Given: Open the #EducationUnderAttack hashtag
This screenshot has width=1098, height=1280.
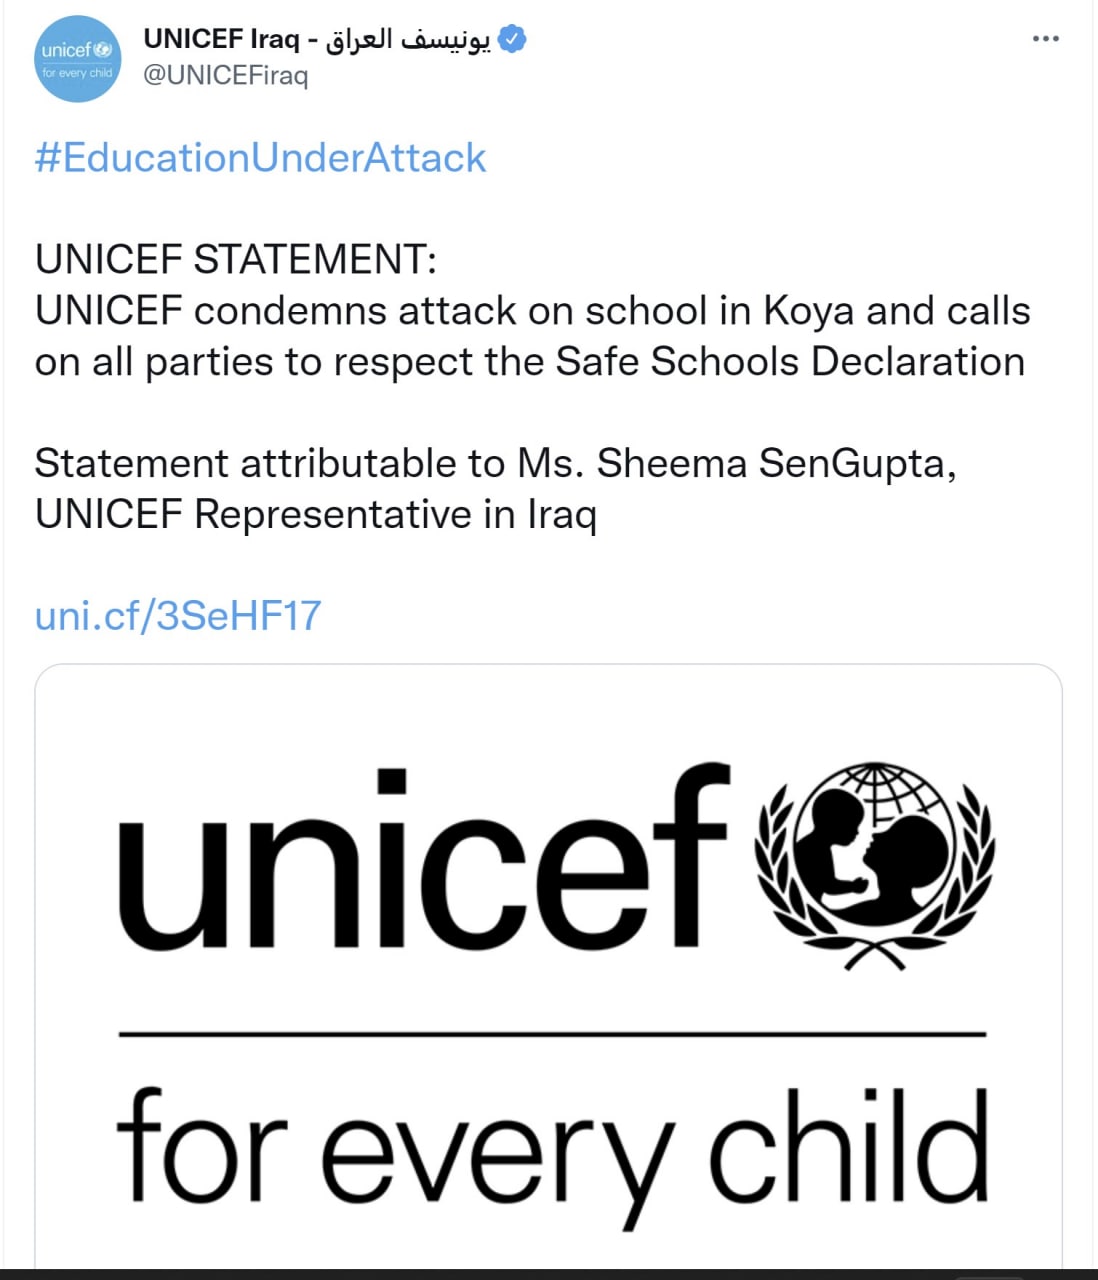Looking at the screenshot, I should pos(260,158).
